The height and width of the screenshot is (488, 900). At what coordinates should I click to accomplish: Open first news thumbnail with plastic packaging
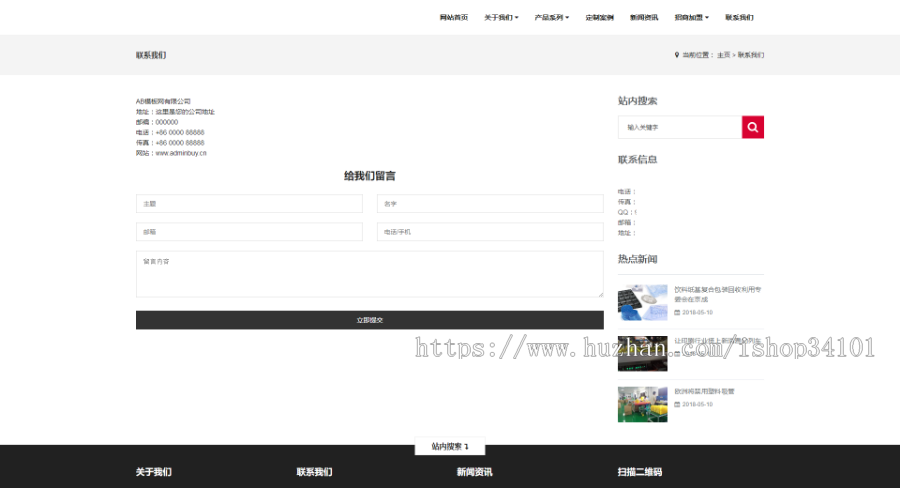(x=642, y=303)
